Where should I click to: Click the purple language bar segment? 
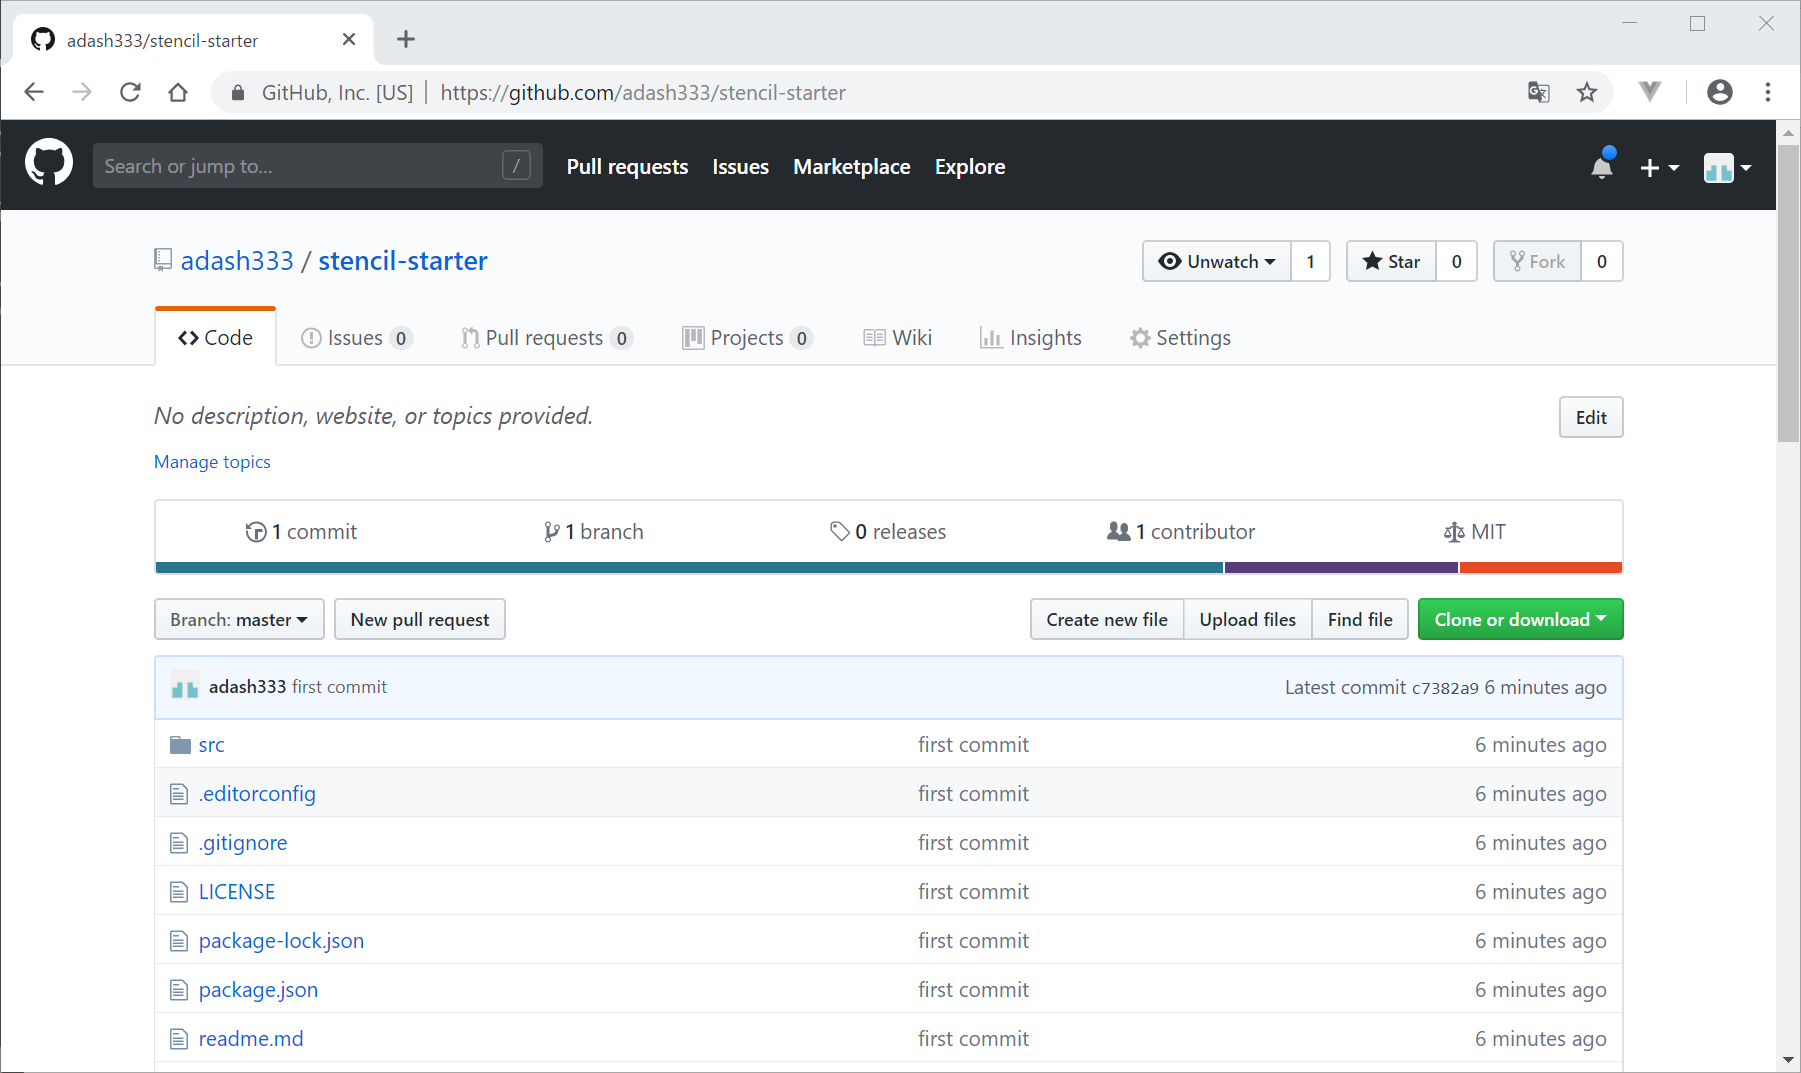pyautogui.click(x=1341, y=568)
